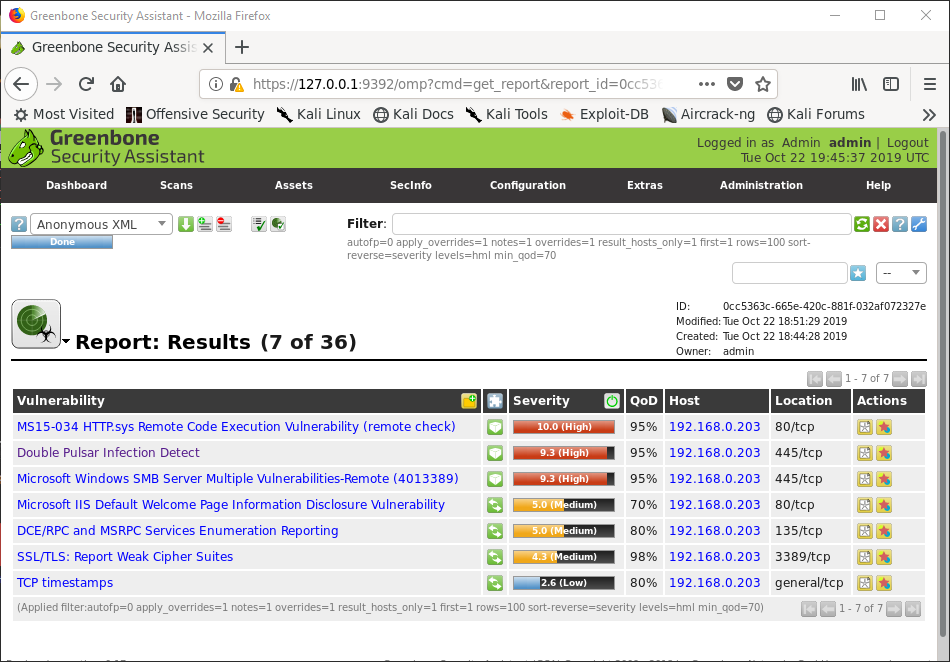Screen dimensions: 950x662
Task: Click the radar report icon beside the Report title
Action: click(x=36, y=324)
